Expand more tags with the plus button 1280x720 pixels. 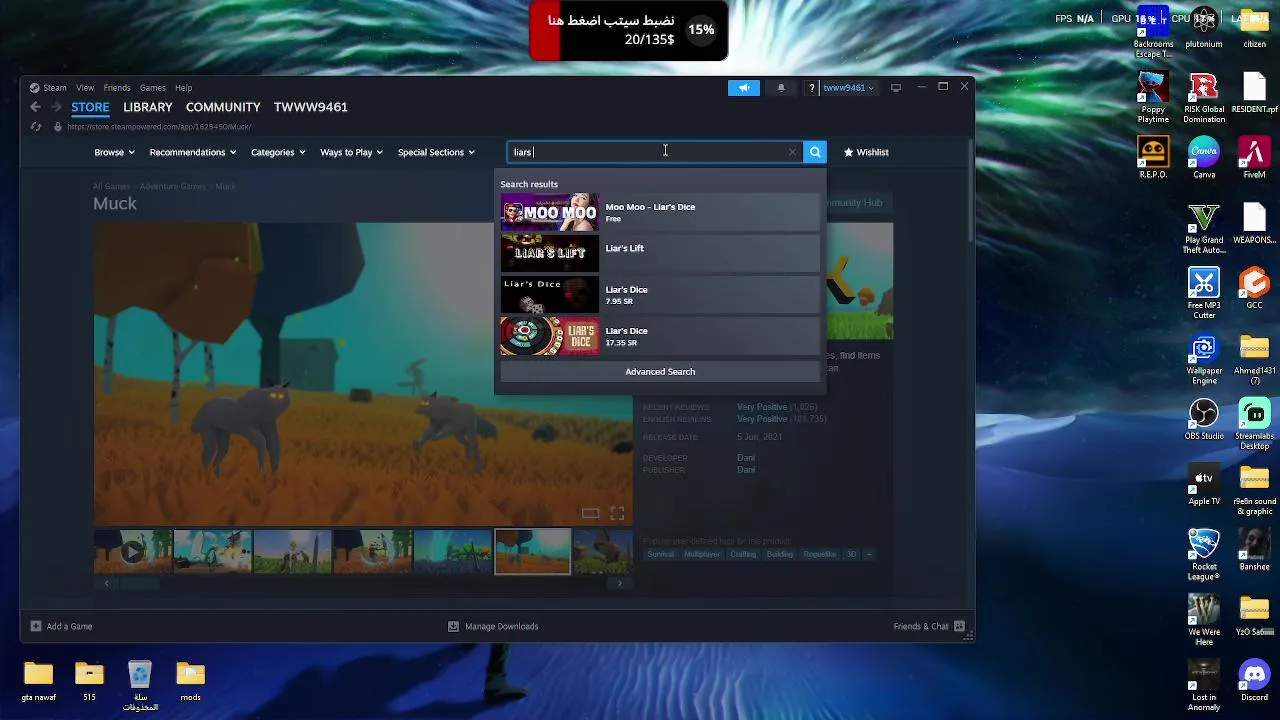(x=868, y=554)
